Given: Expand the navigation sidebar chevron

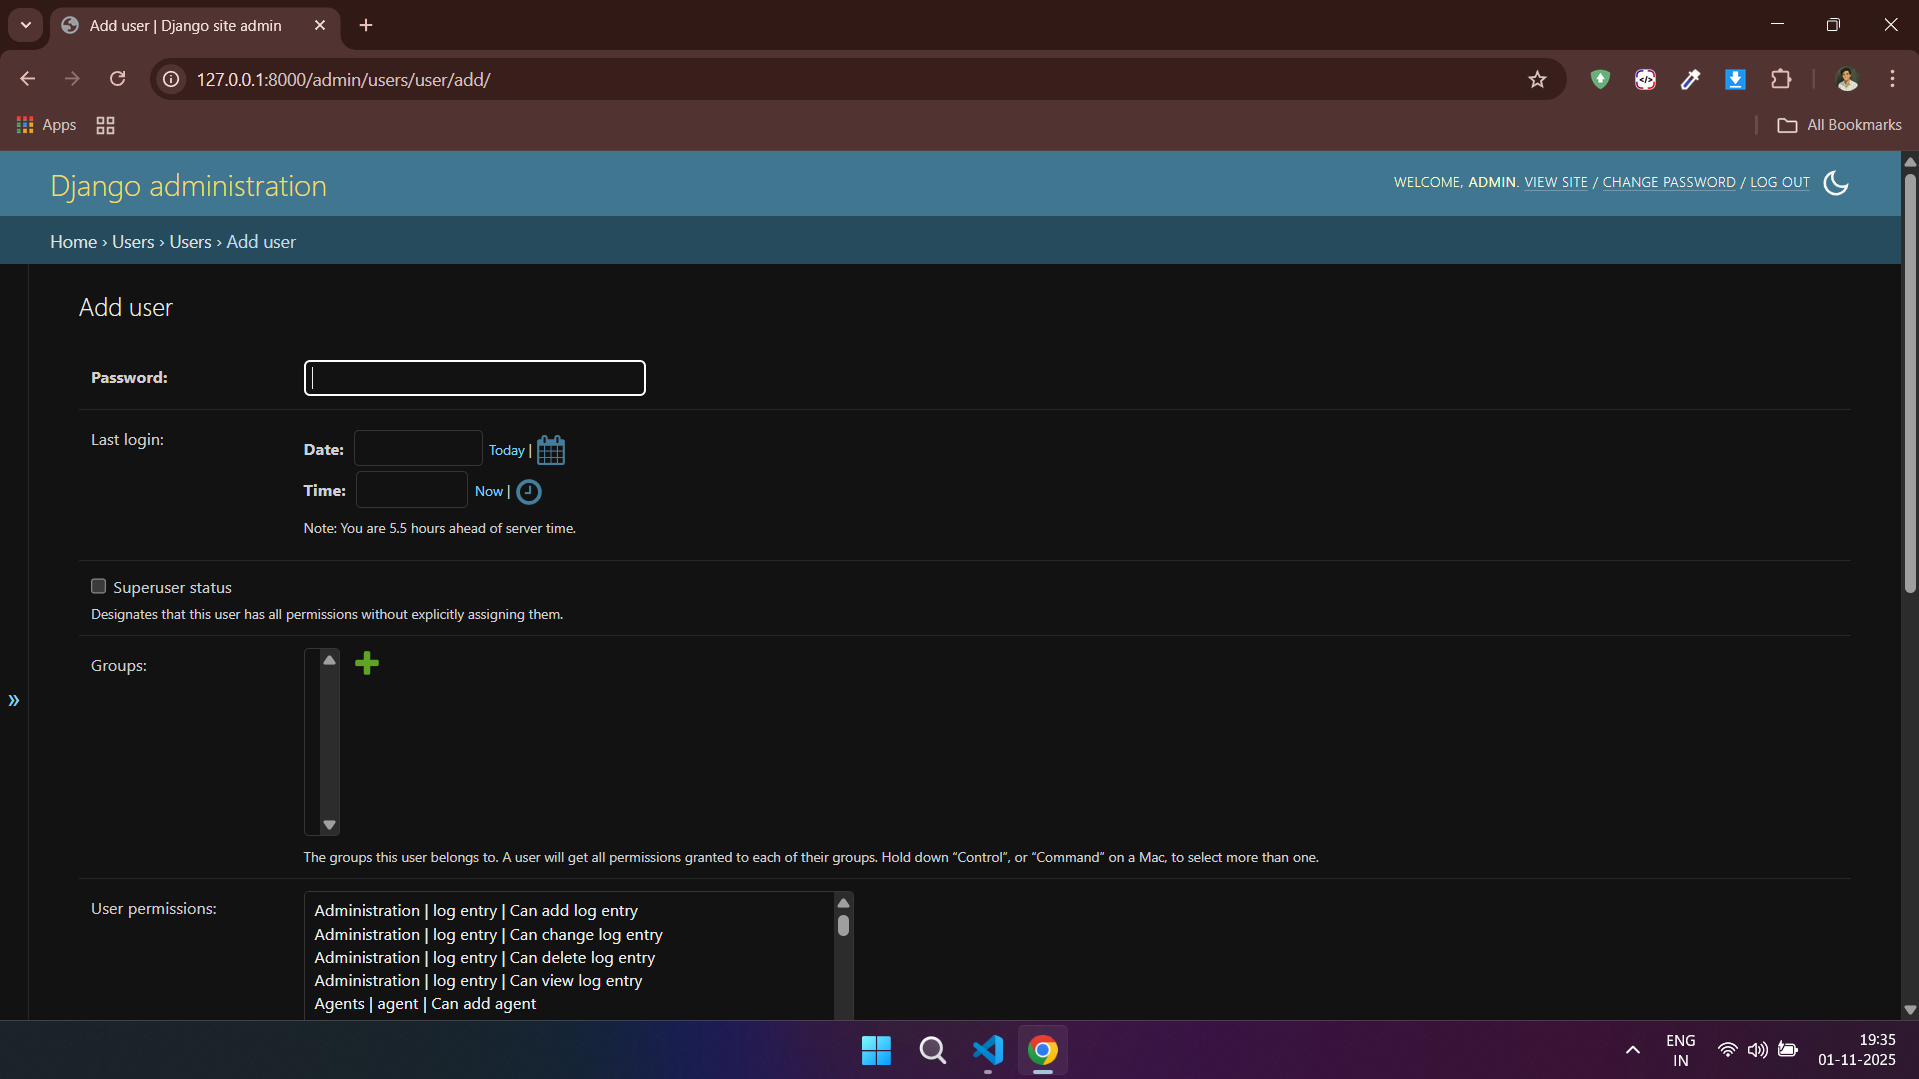Looking at the screenshot, I should coord(14,700).
